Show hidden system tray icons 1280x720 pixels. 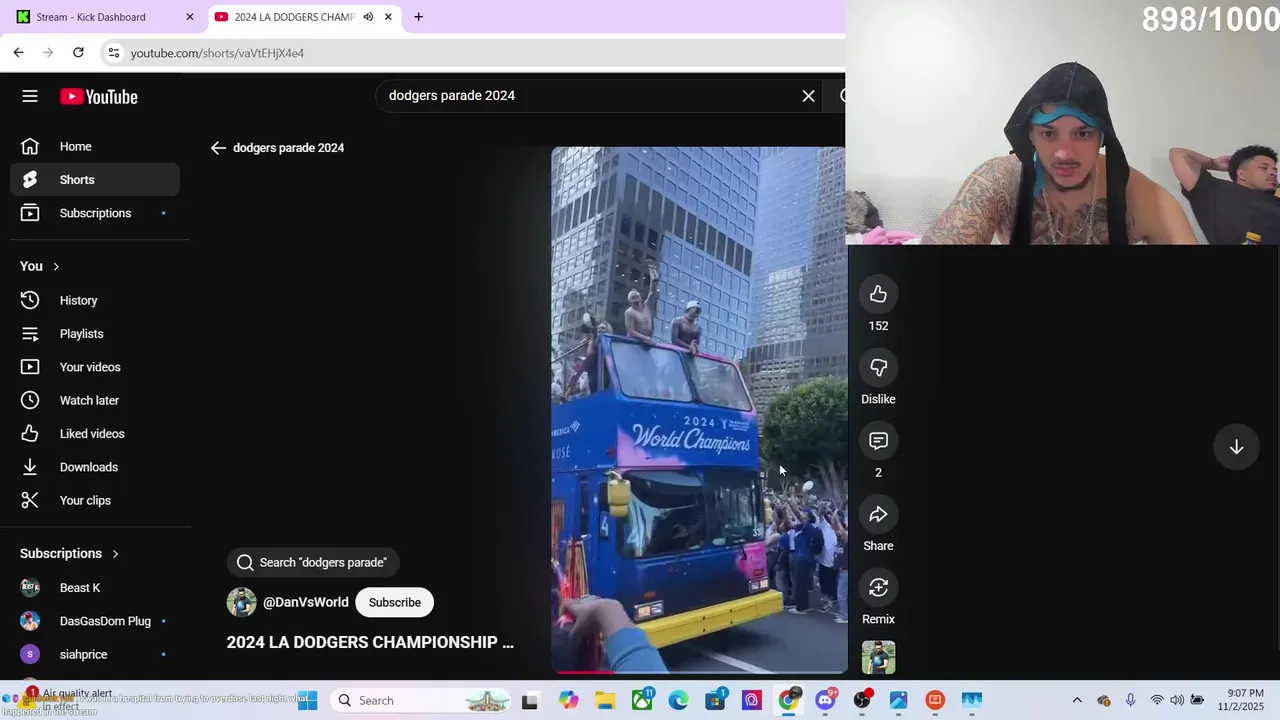point(1077,700)
